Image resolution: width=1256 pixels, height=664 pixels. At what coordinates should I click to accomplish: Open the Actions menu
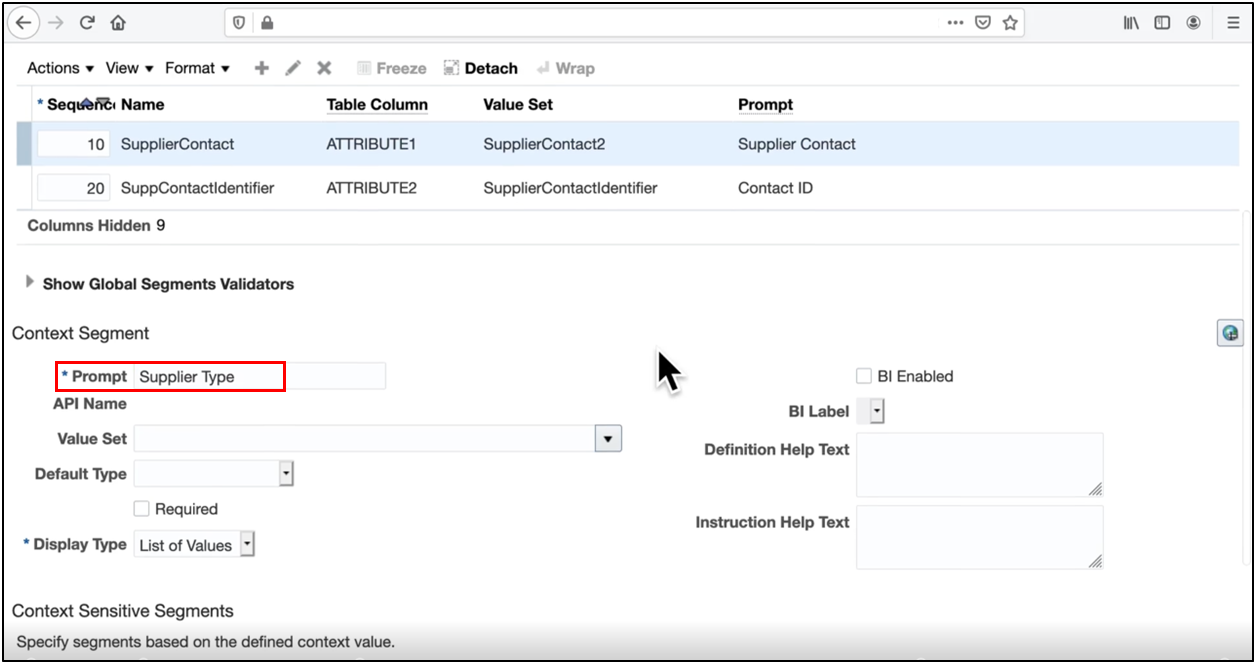point(60,68)
